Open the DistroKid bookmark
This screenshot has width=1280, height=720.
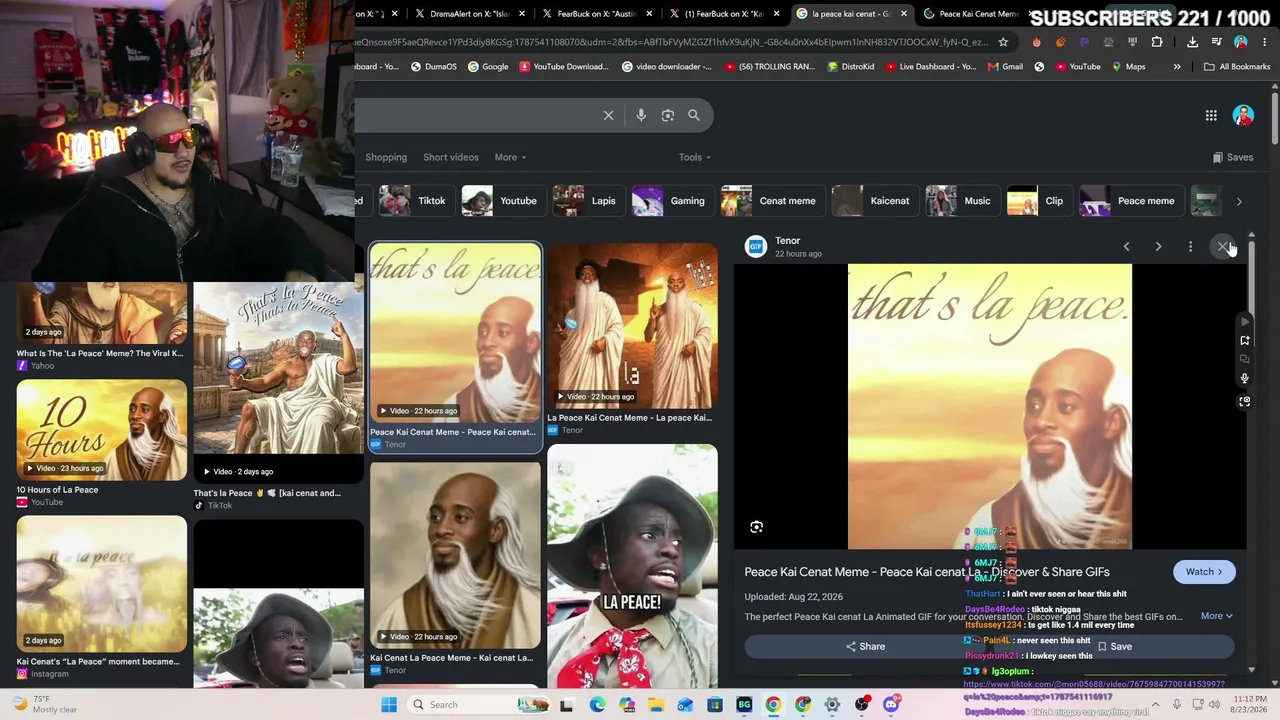[851, 67]
